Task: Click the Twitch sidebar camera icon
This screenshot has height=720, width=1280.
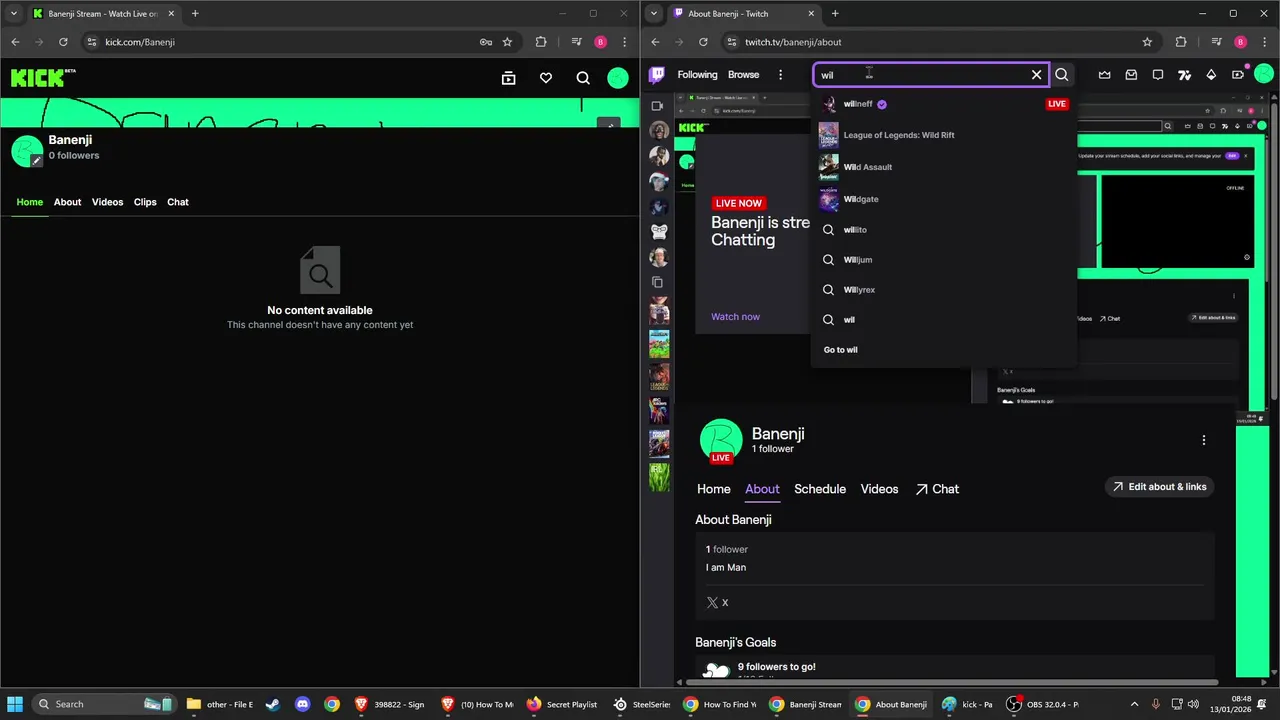Action: coord(657,105)
